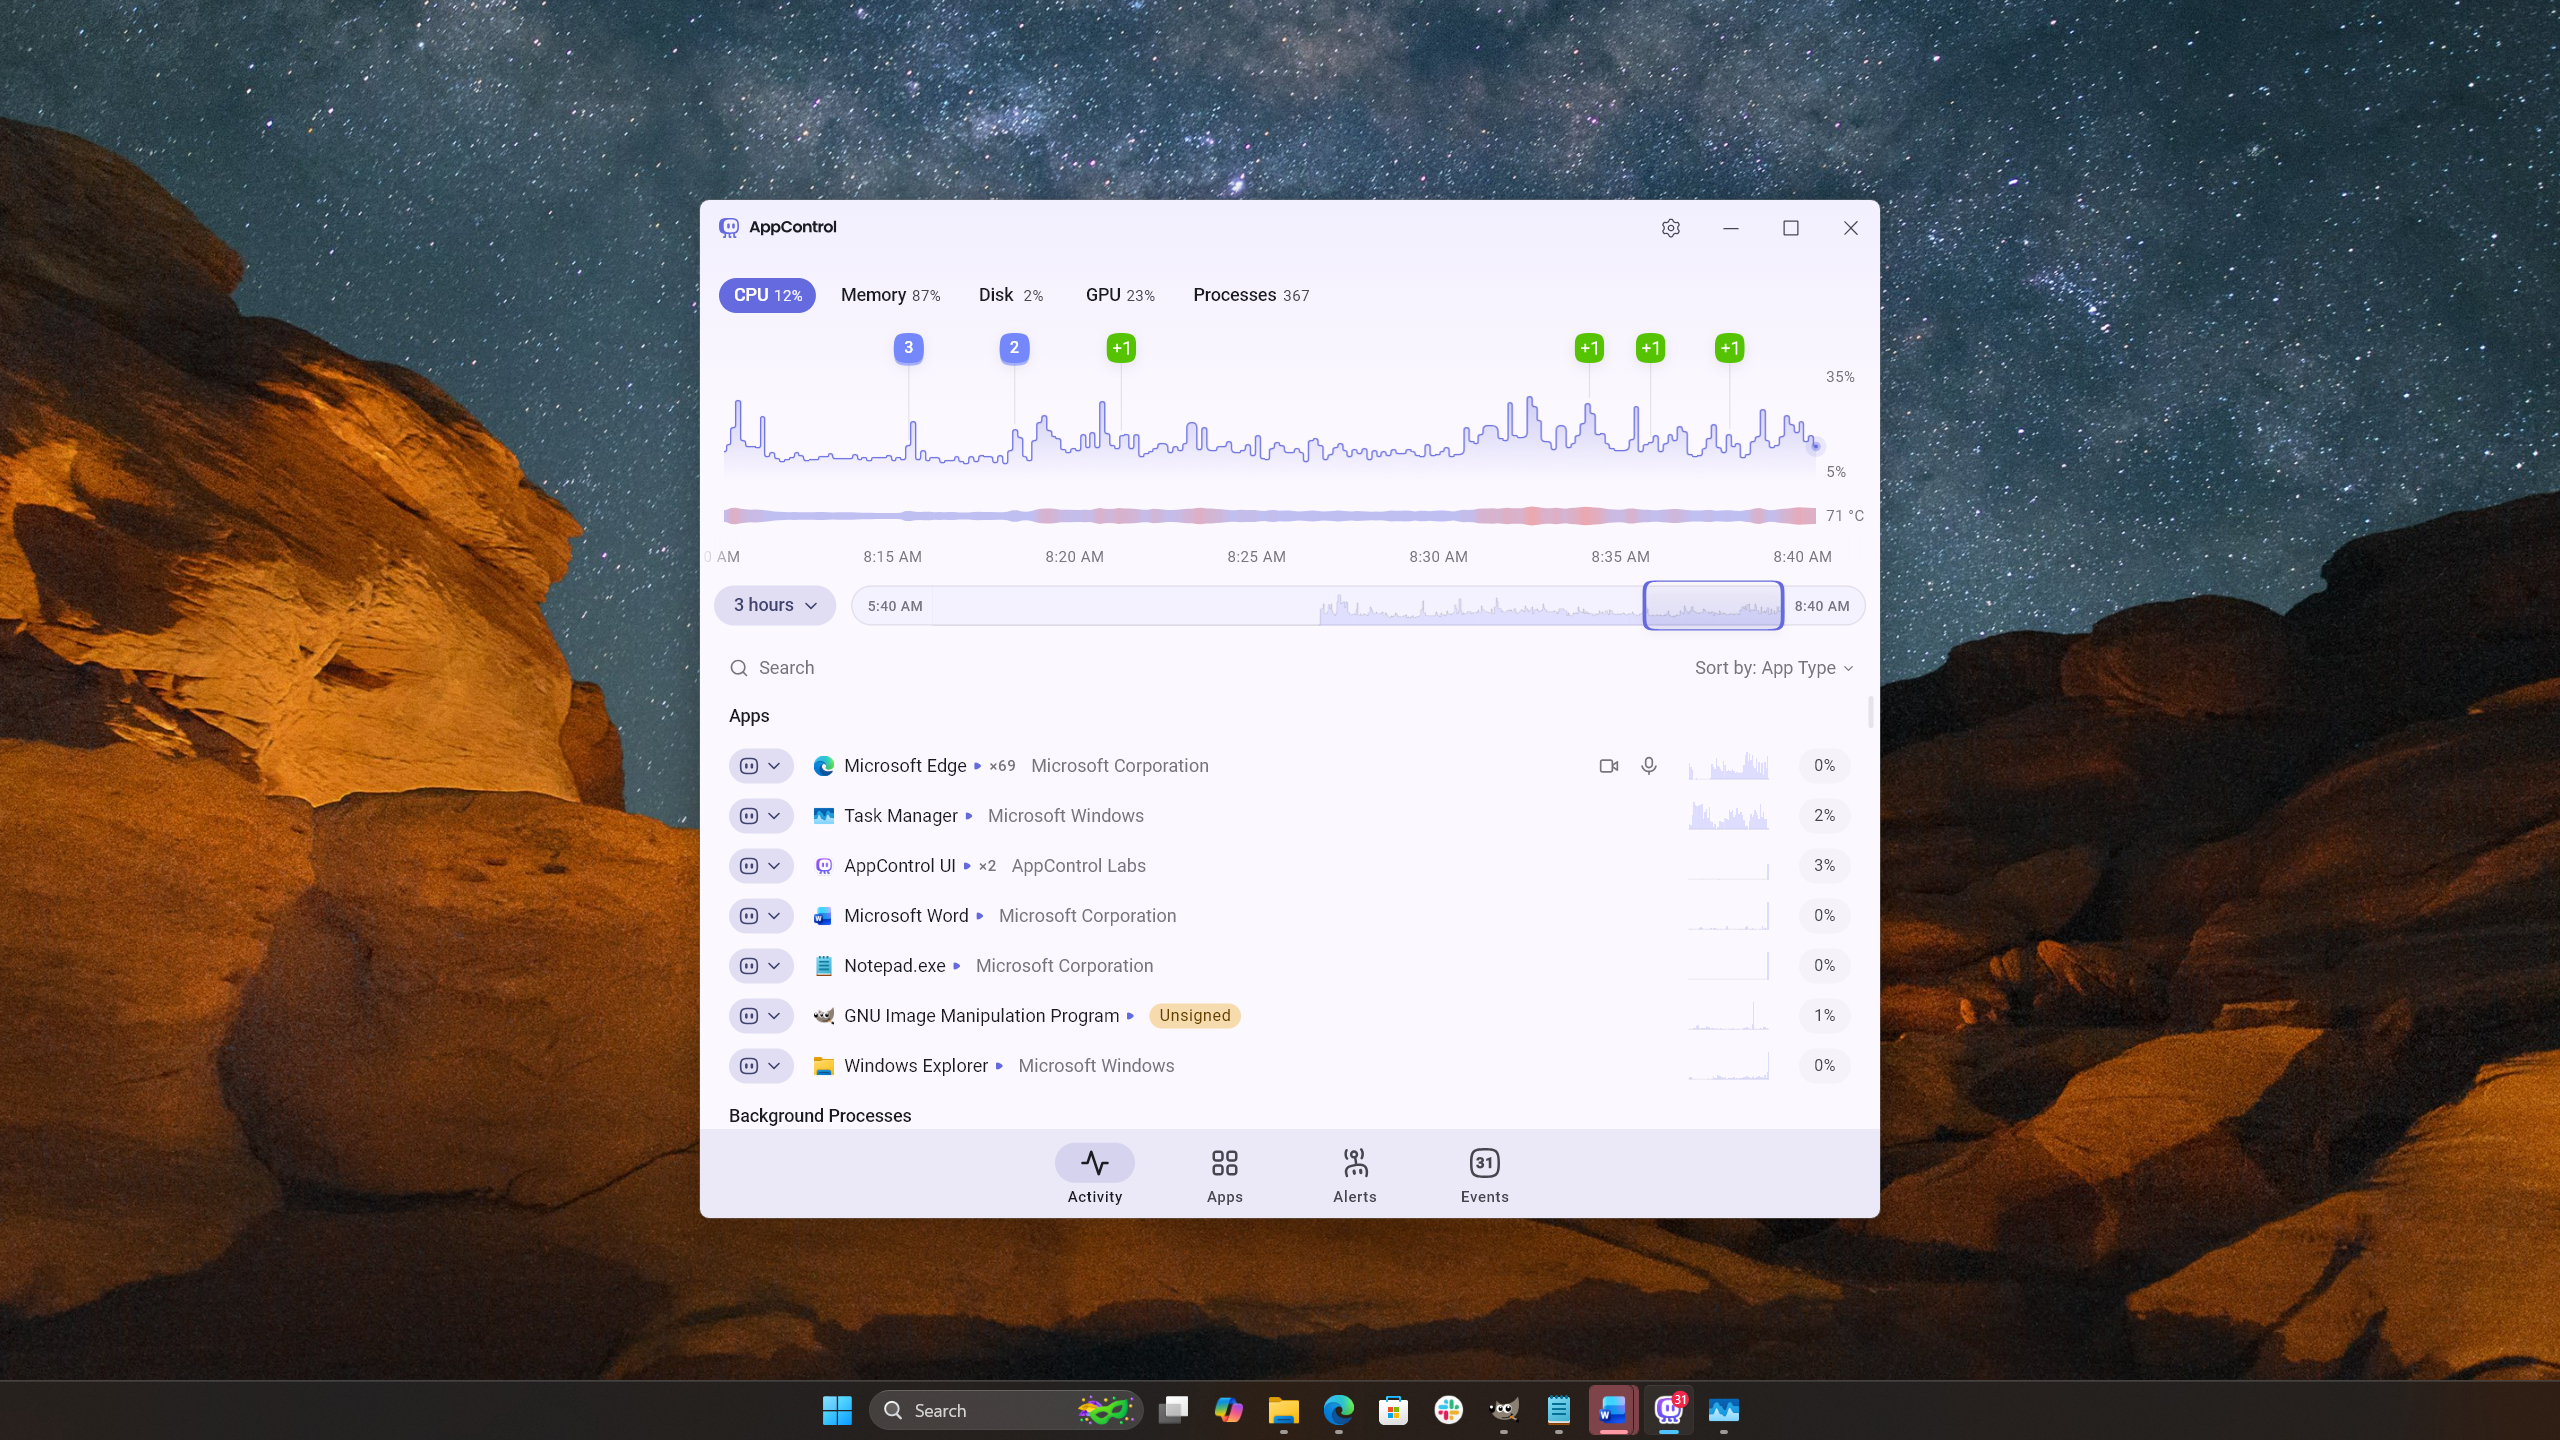Show the Processes list with 367 entries
This screenshot has width=2560, height=1440.
[x=1249, y=295]
